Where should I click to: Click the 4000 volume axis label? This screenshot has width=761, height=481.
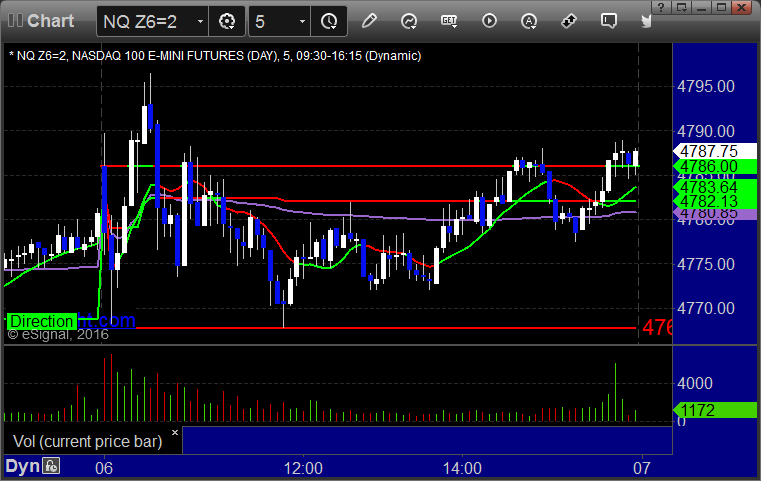pos(695,383)
